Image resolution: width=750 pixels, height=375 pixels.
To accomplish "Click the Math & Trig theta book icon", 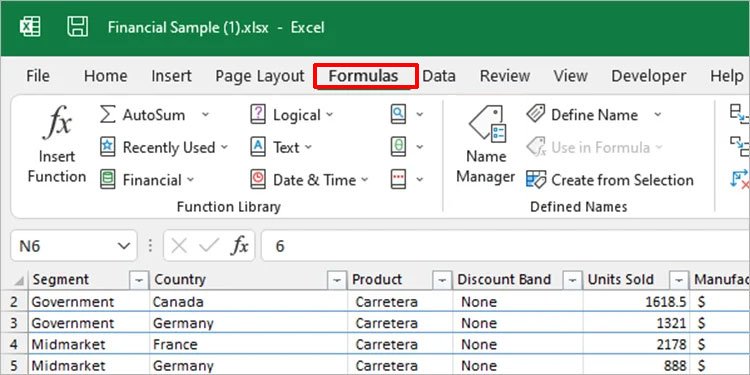I will (398, 147).
